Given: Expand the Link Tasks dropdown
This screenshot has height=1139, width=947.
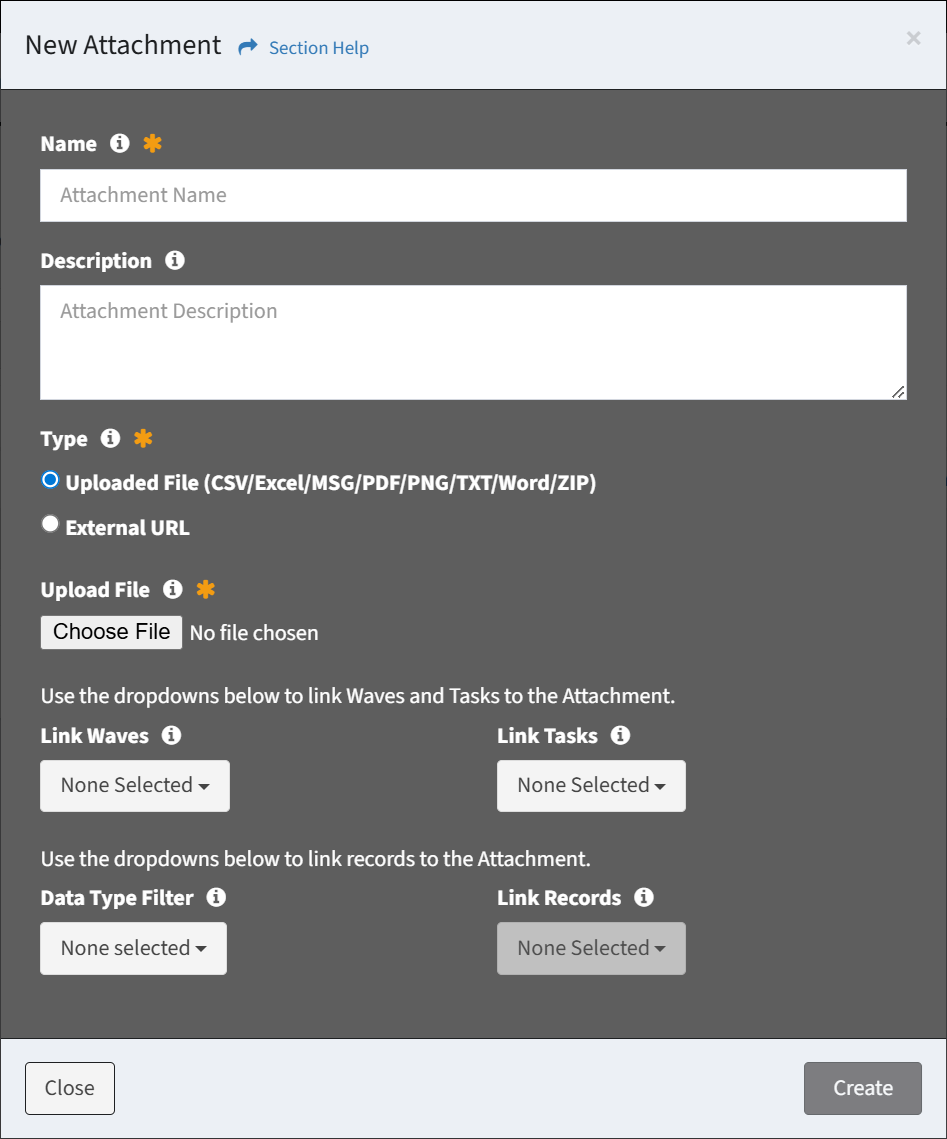Looking at the screenshot, I should [x=591, y=786].
